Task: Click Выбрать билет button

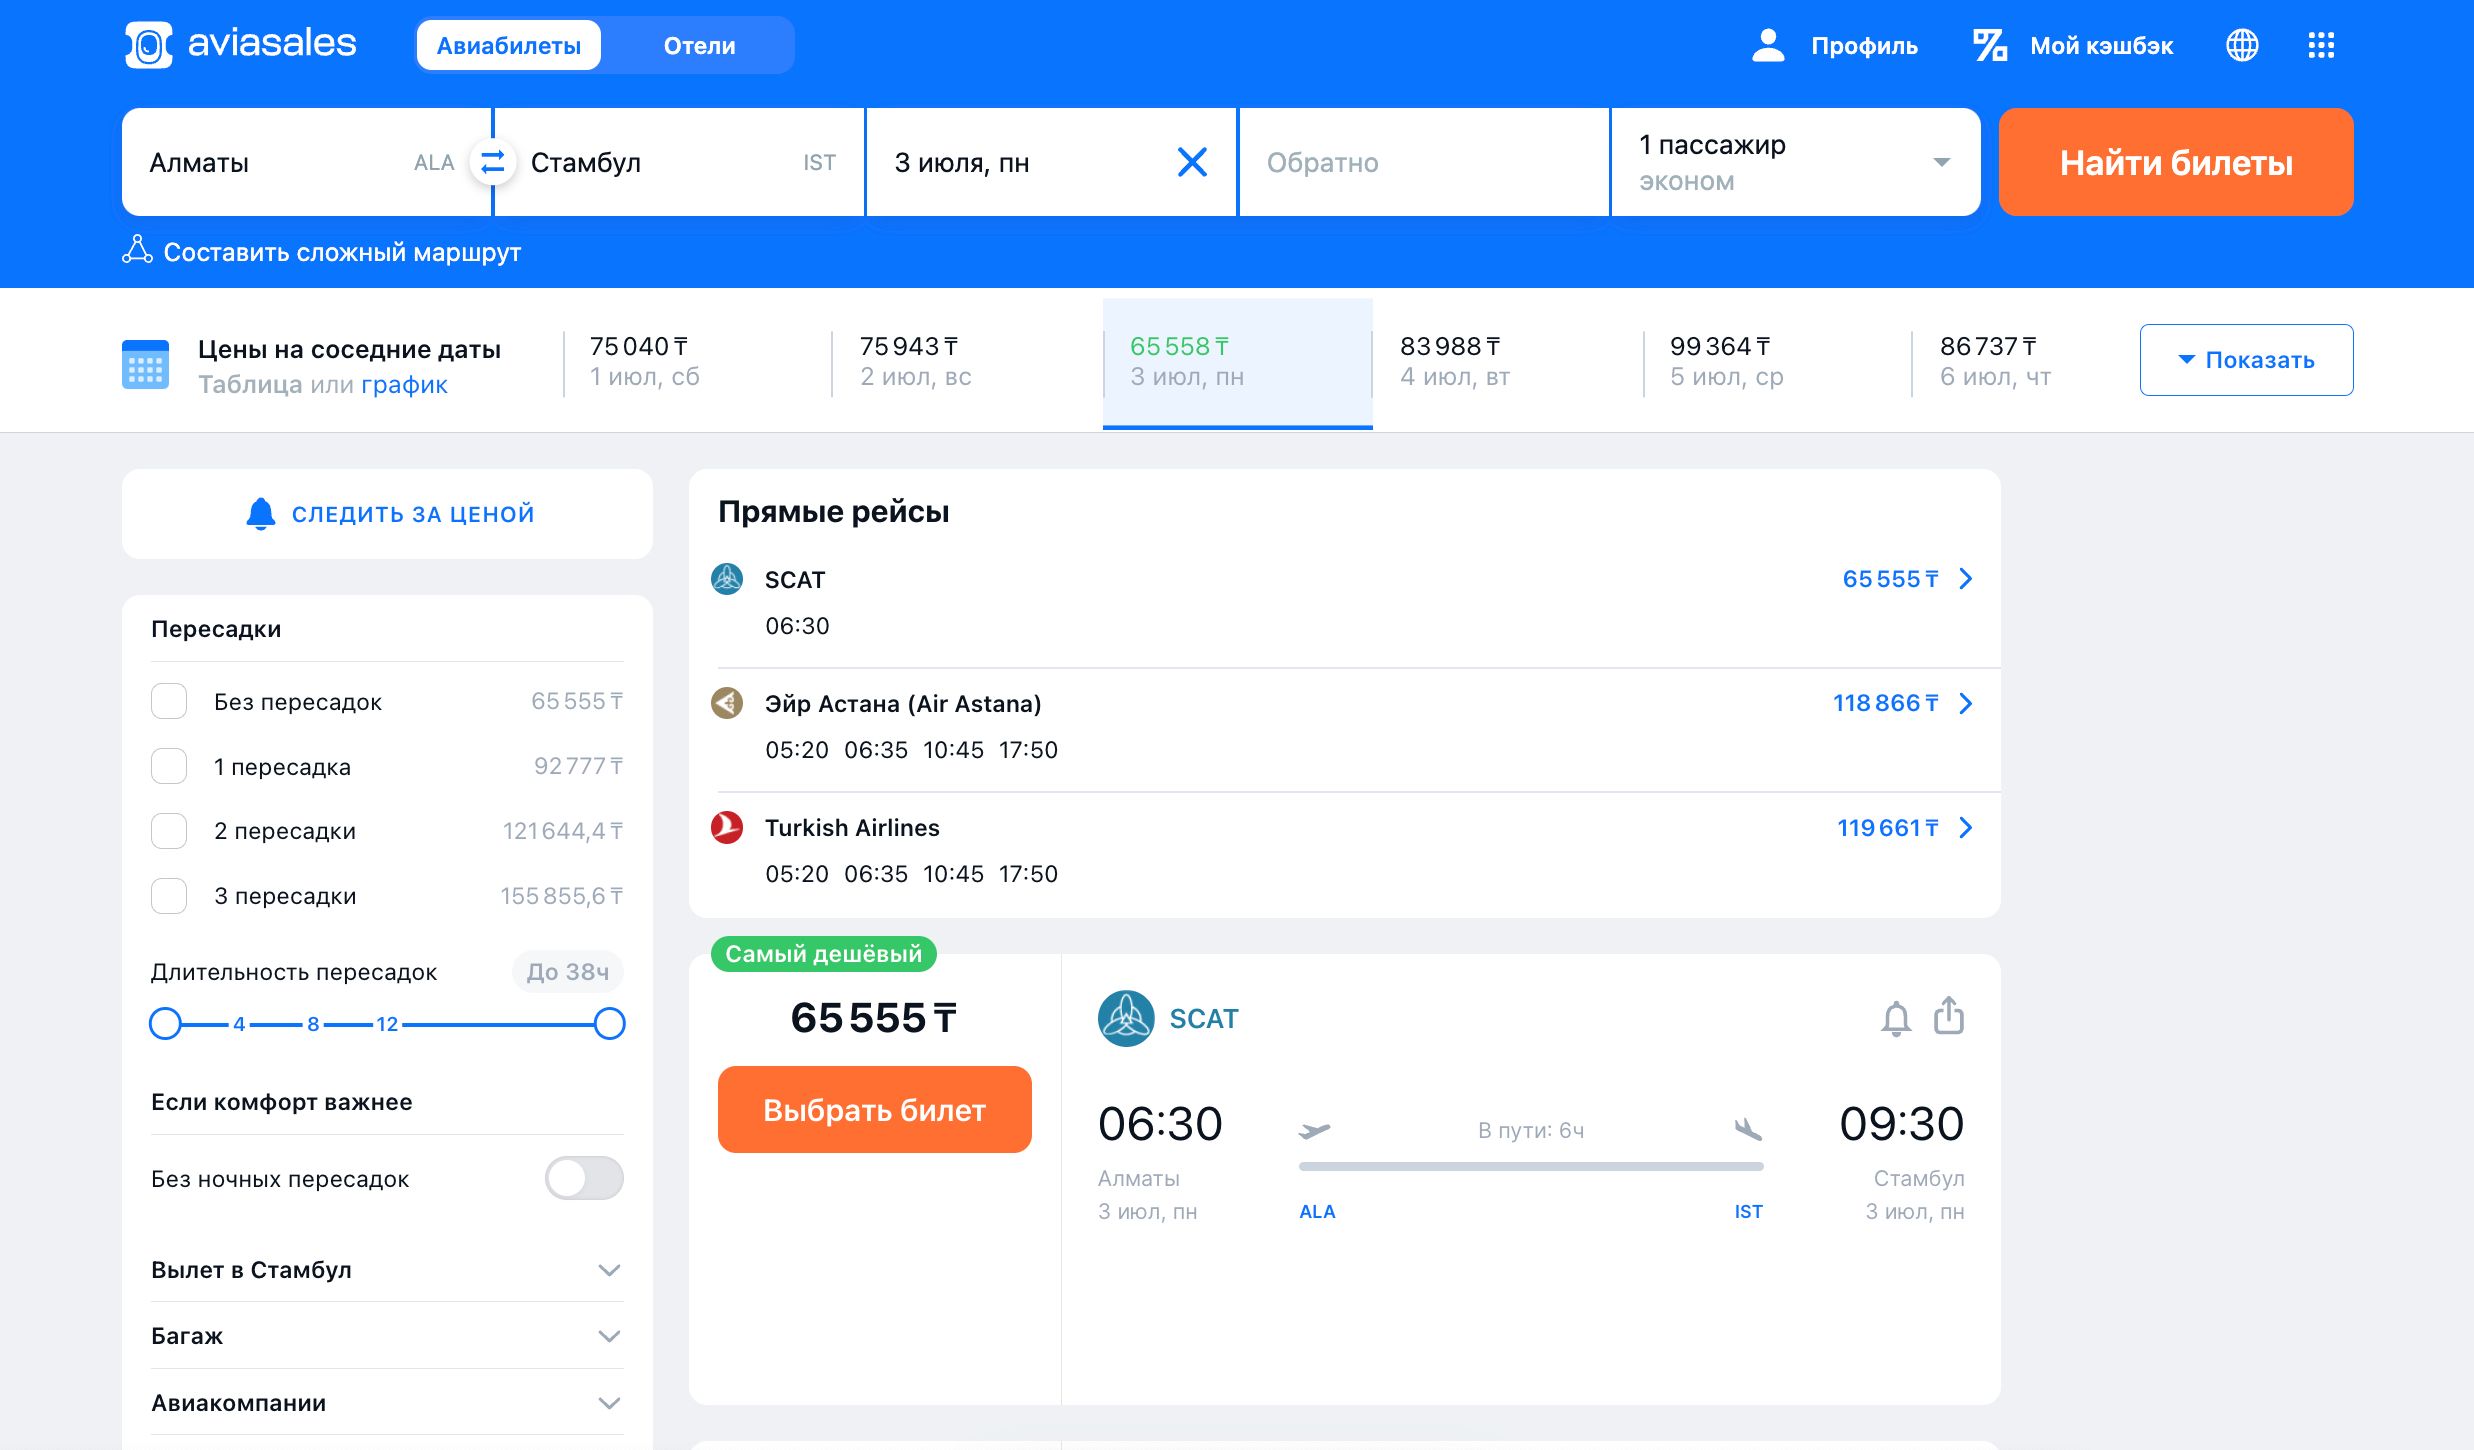Action: [875, 1110]
